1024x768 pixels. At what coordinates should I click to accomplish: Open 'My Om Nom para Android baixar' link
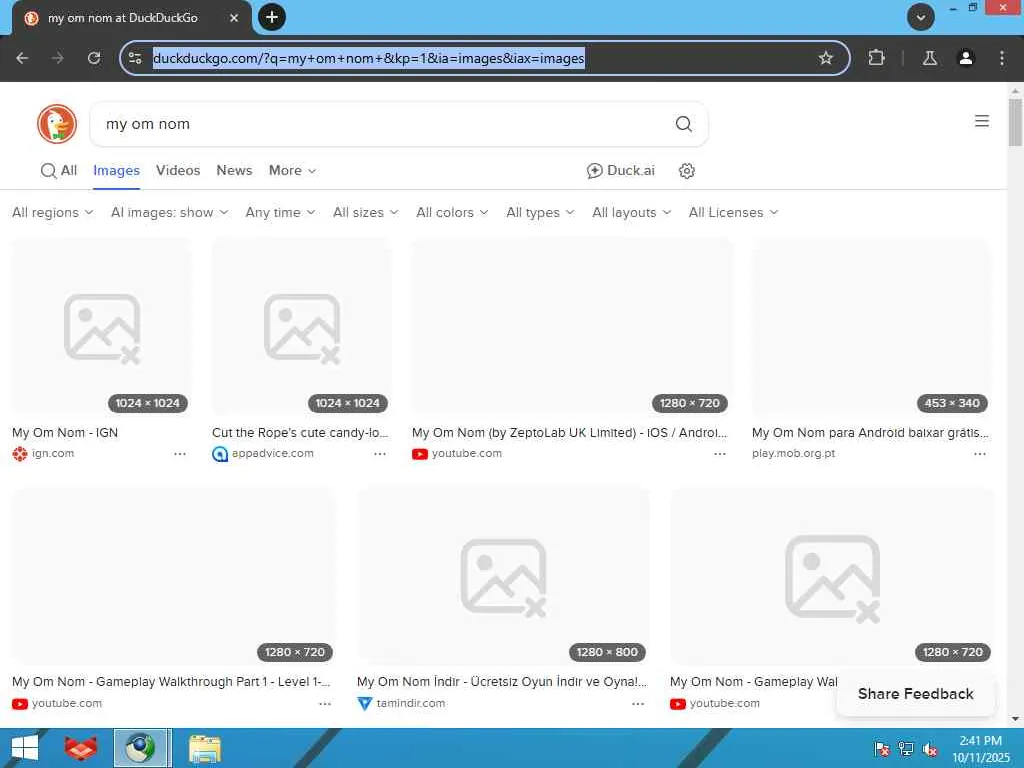[870, 432]
